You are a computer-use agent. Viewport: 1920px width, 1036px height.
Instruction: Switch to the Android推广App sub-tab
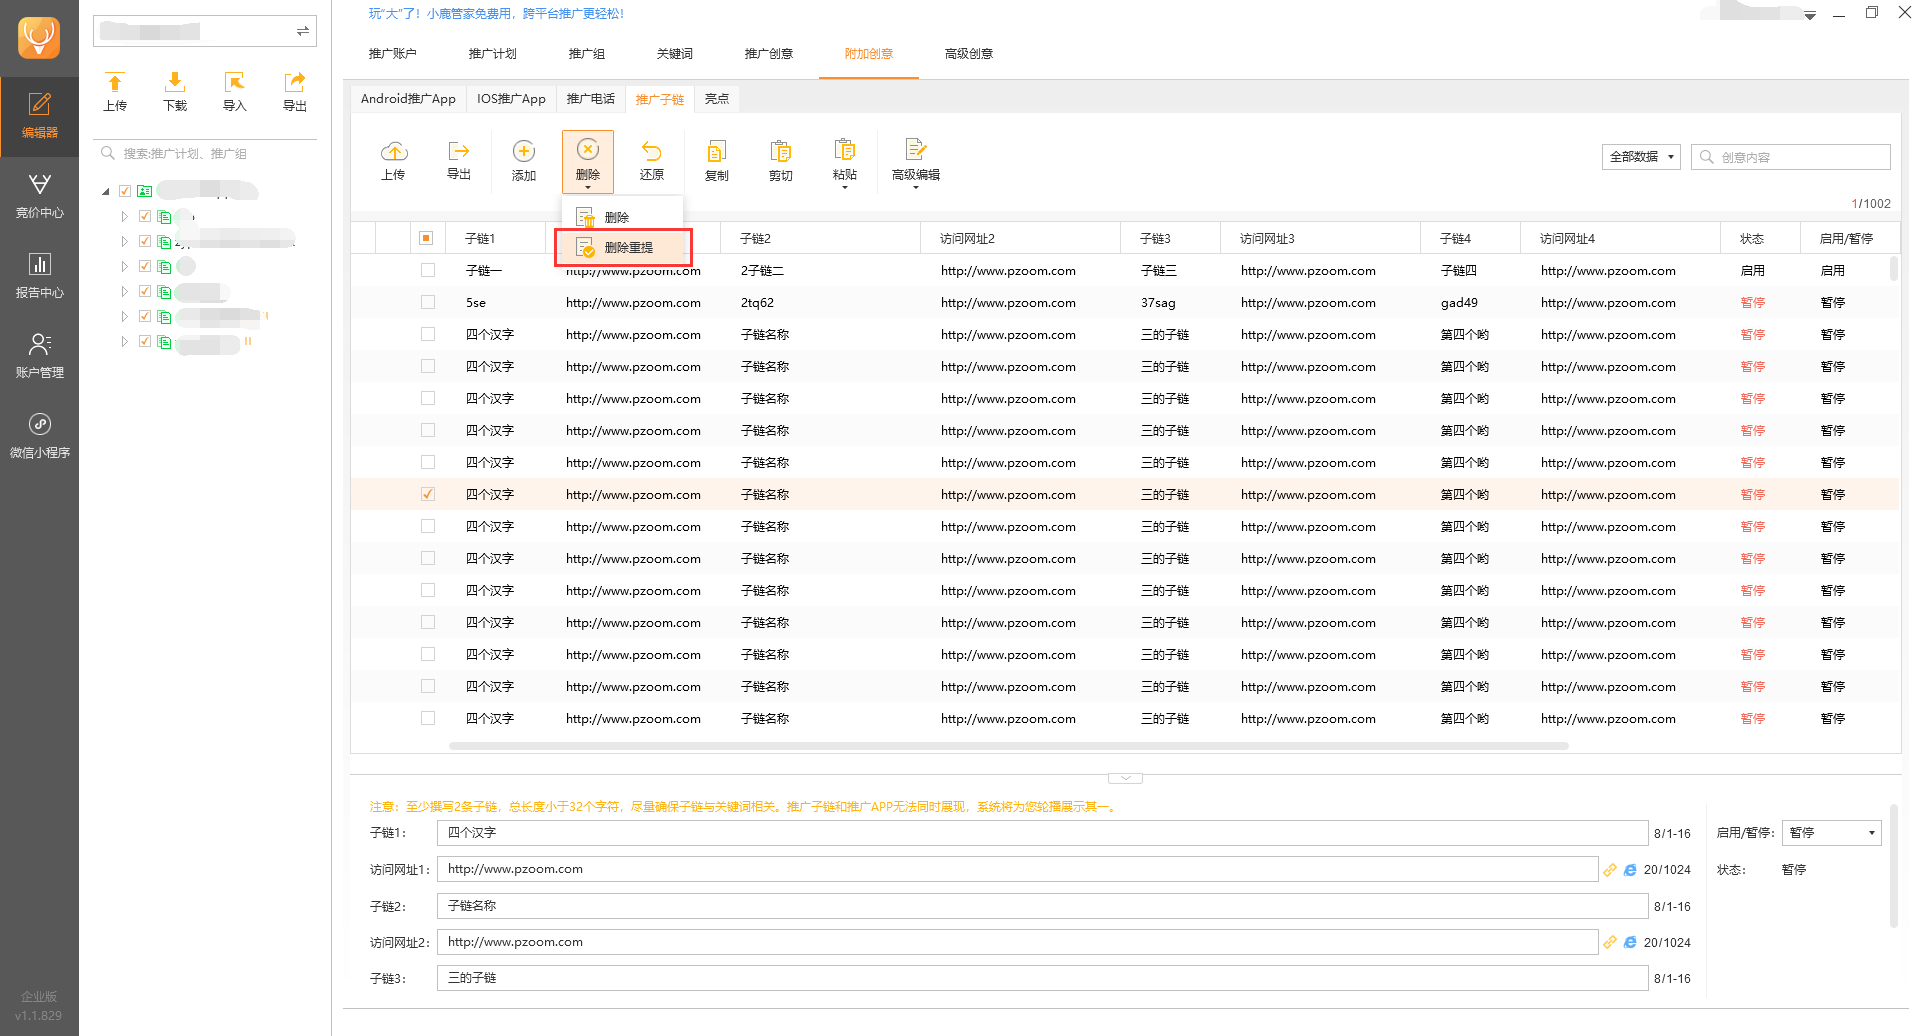(408, 99)
